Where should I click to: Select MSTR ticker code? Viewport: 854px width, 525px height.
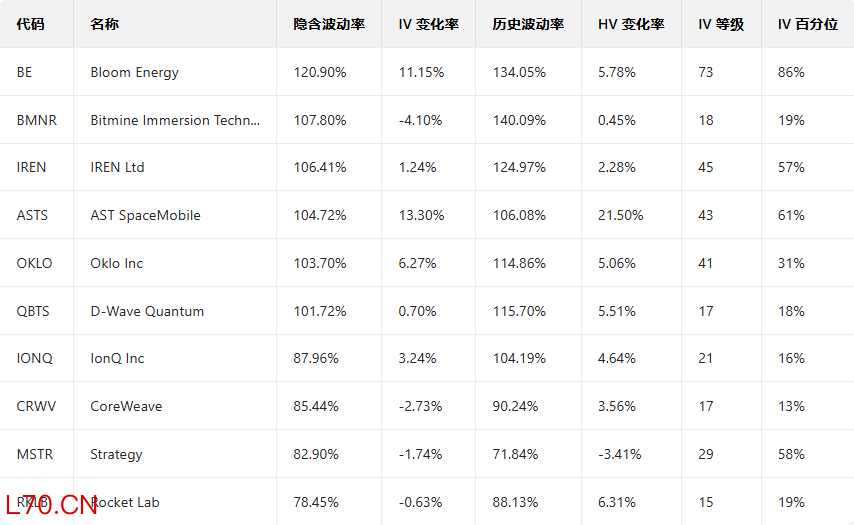pyautogui.click(x=35, y=454)
